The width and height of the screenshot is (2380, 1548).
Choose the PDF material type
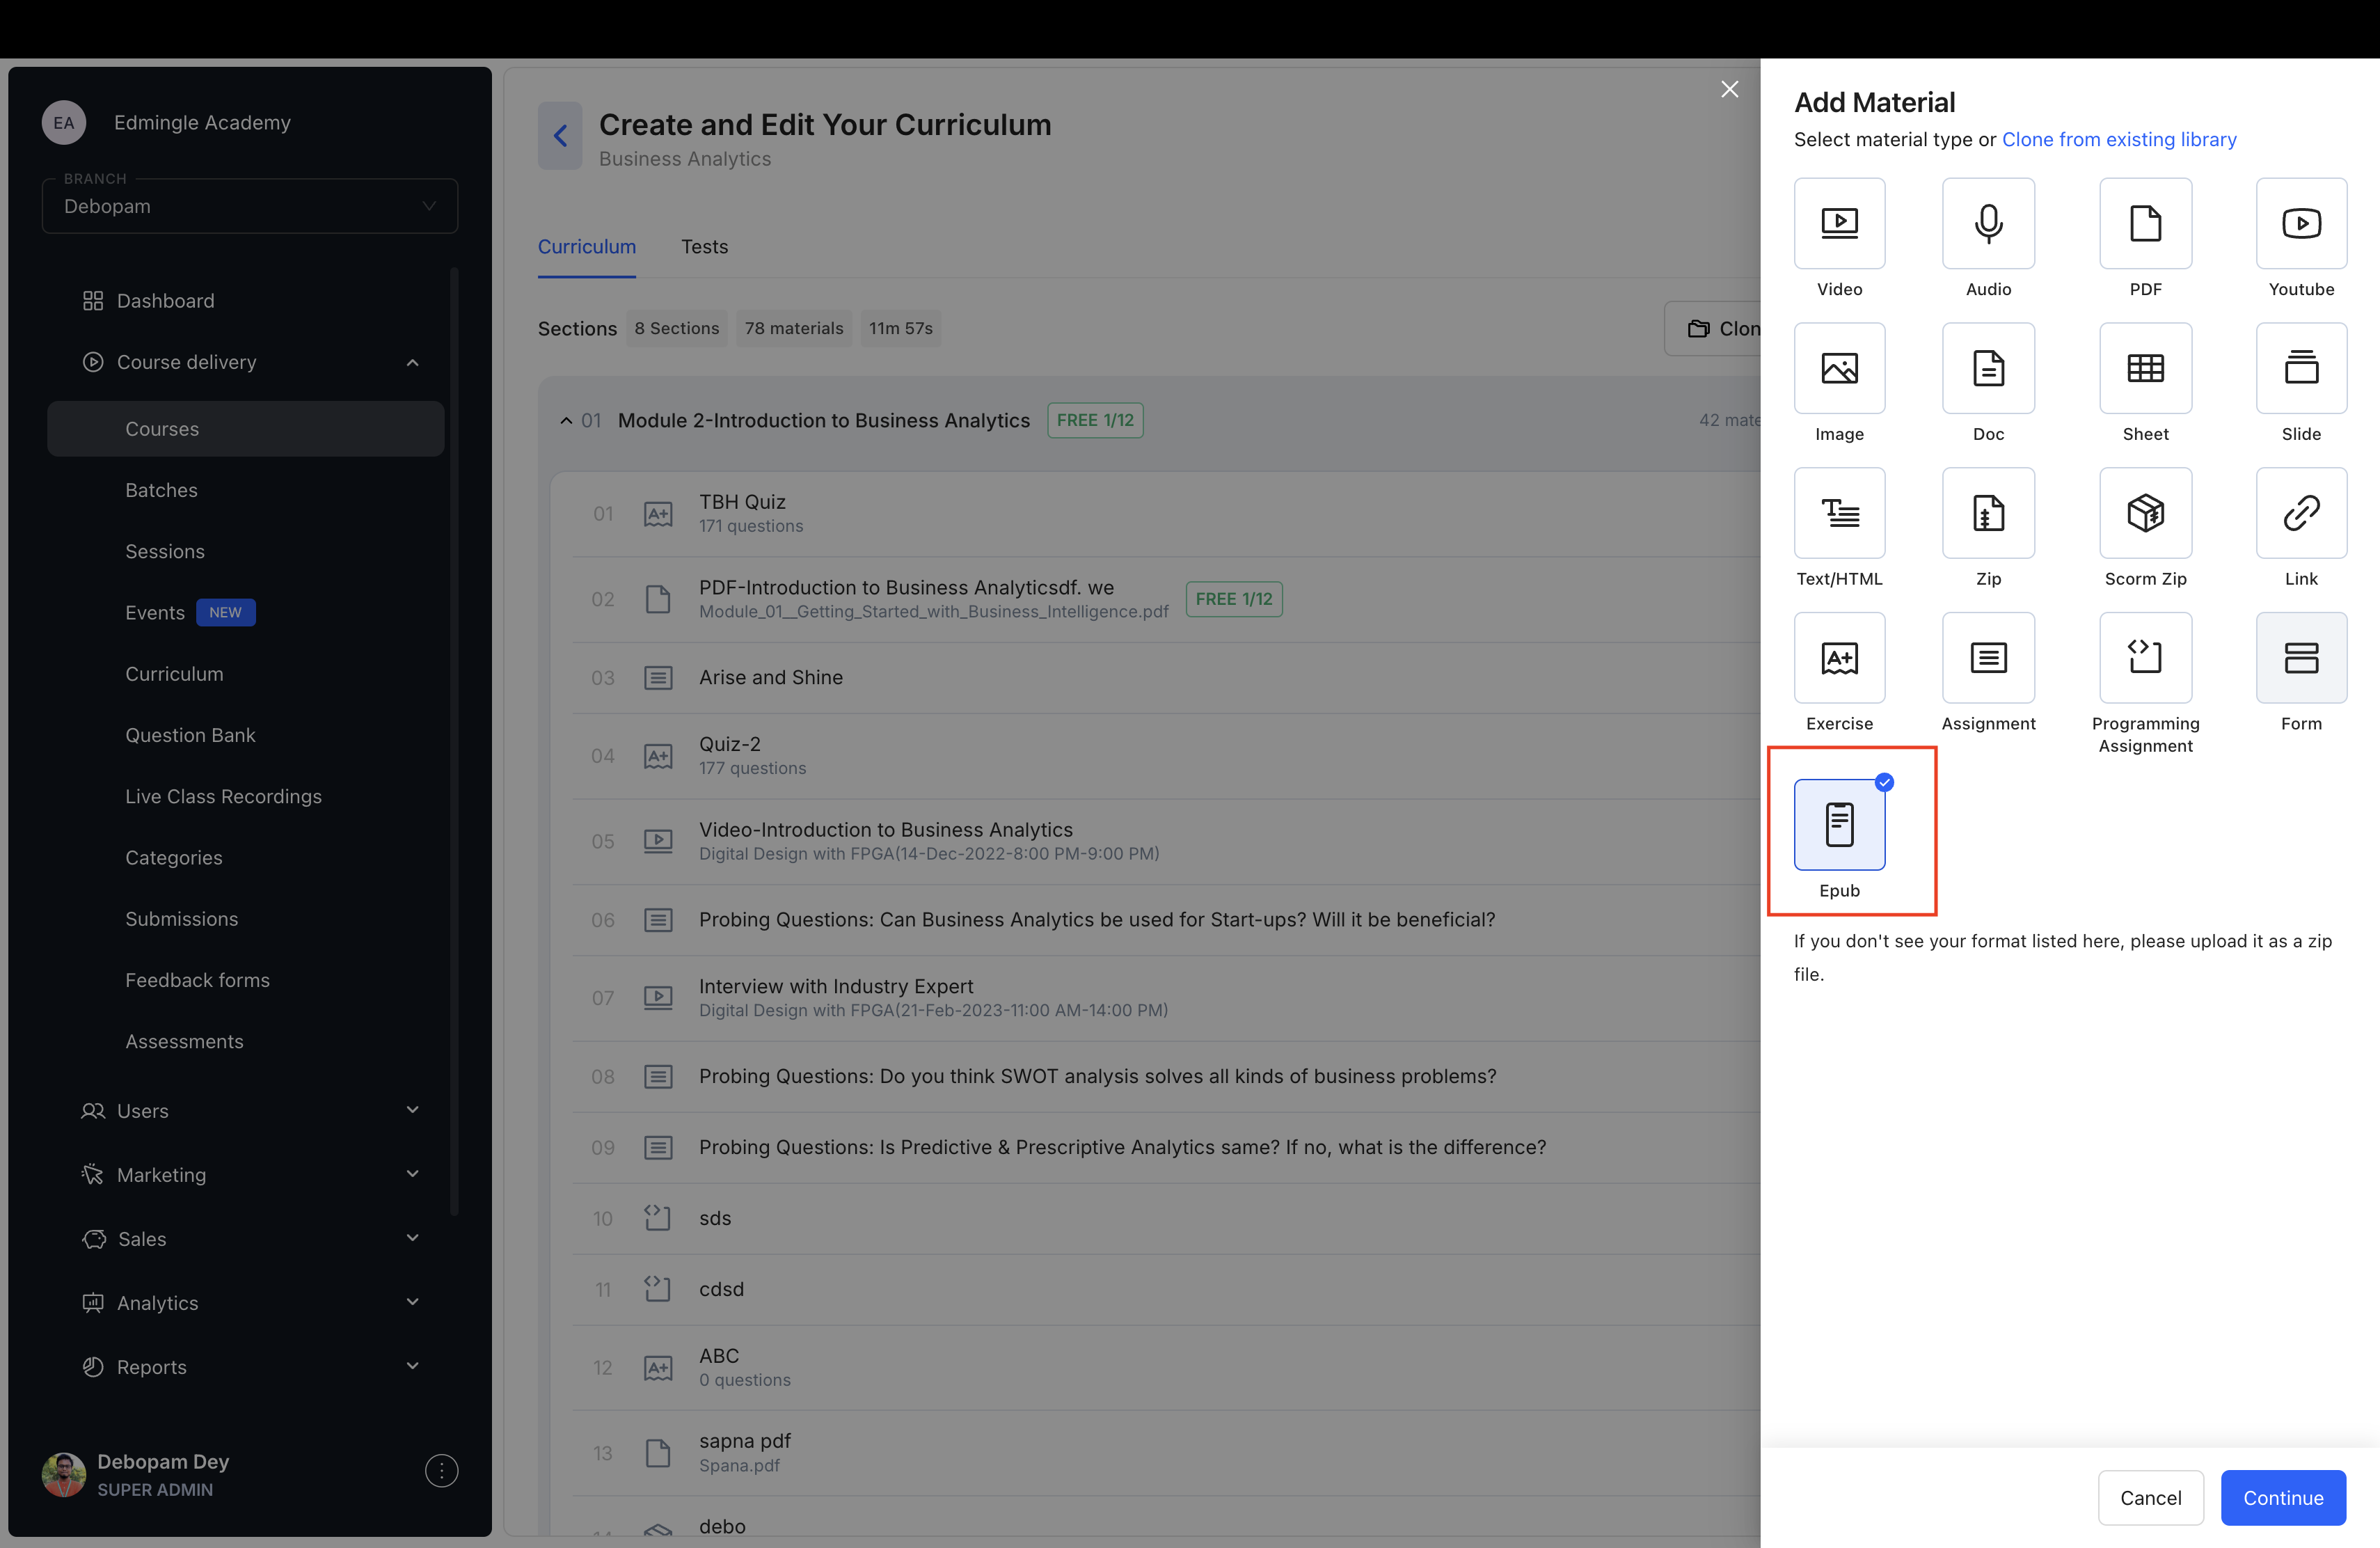click(2145, 223)
